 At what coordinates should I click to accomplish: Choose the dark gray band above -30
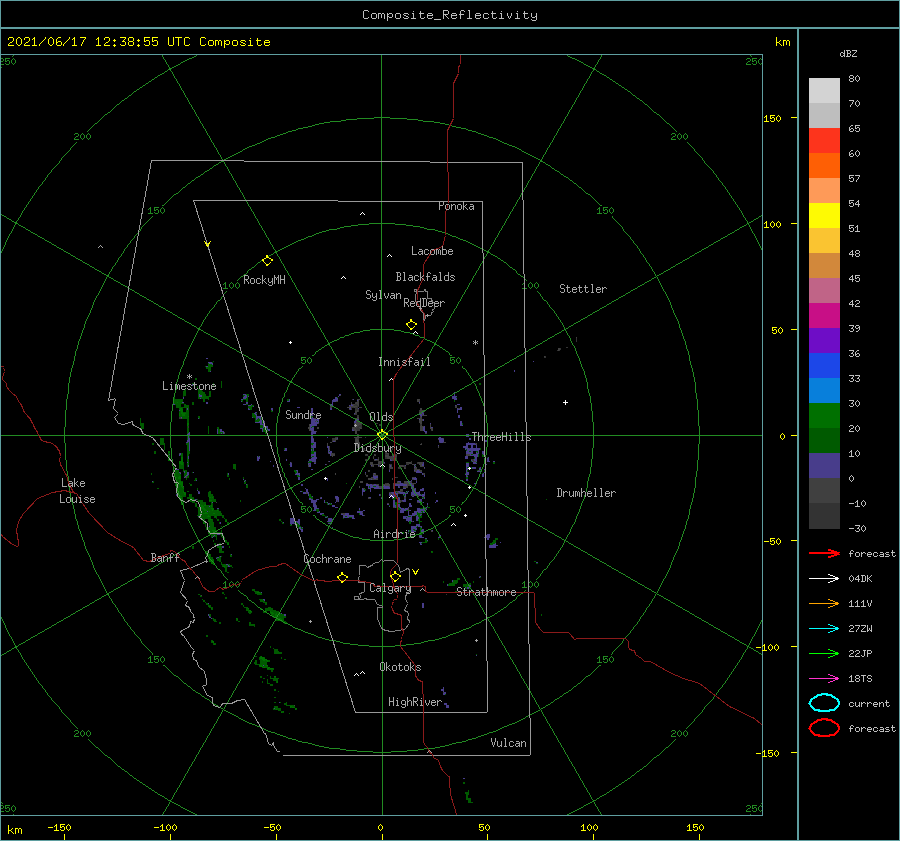point(824,516)
